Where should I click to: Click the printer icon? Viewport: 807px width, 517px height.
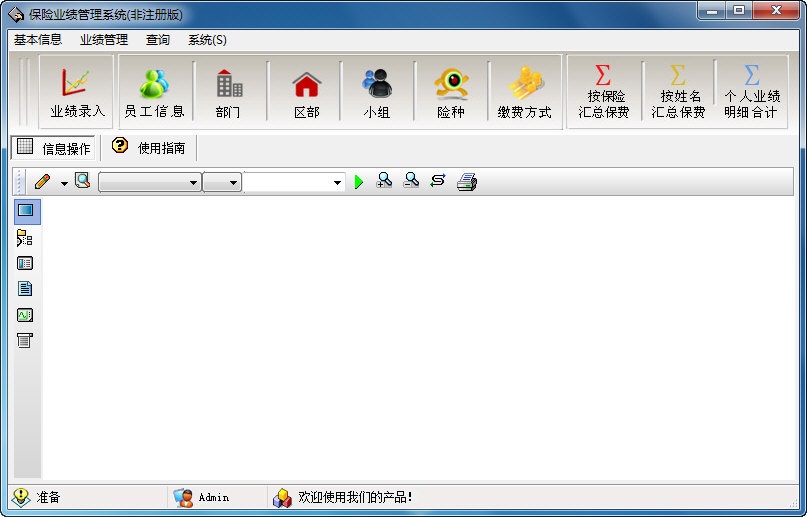467,182
